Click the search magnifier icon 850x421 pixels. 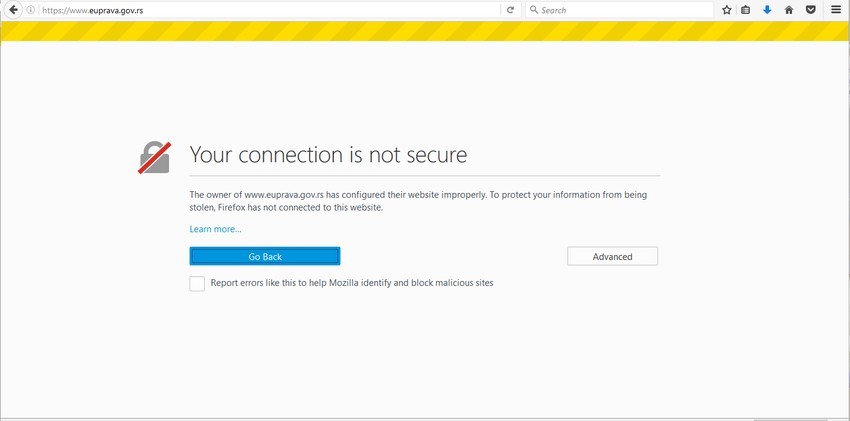(534, 10)
